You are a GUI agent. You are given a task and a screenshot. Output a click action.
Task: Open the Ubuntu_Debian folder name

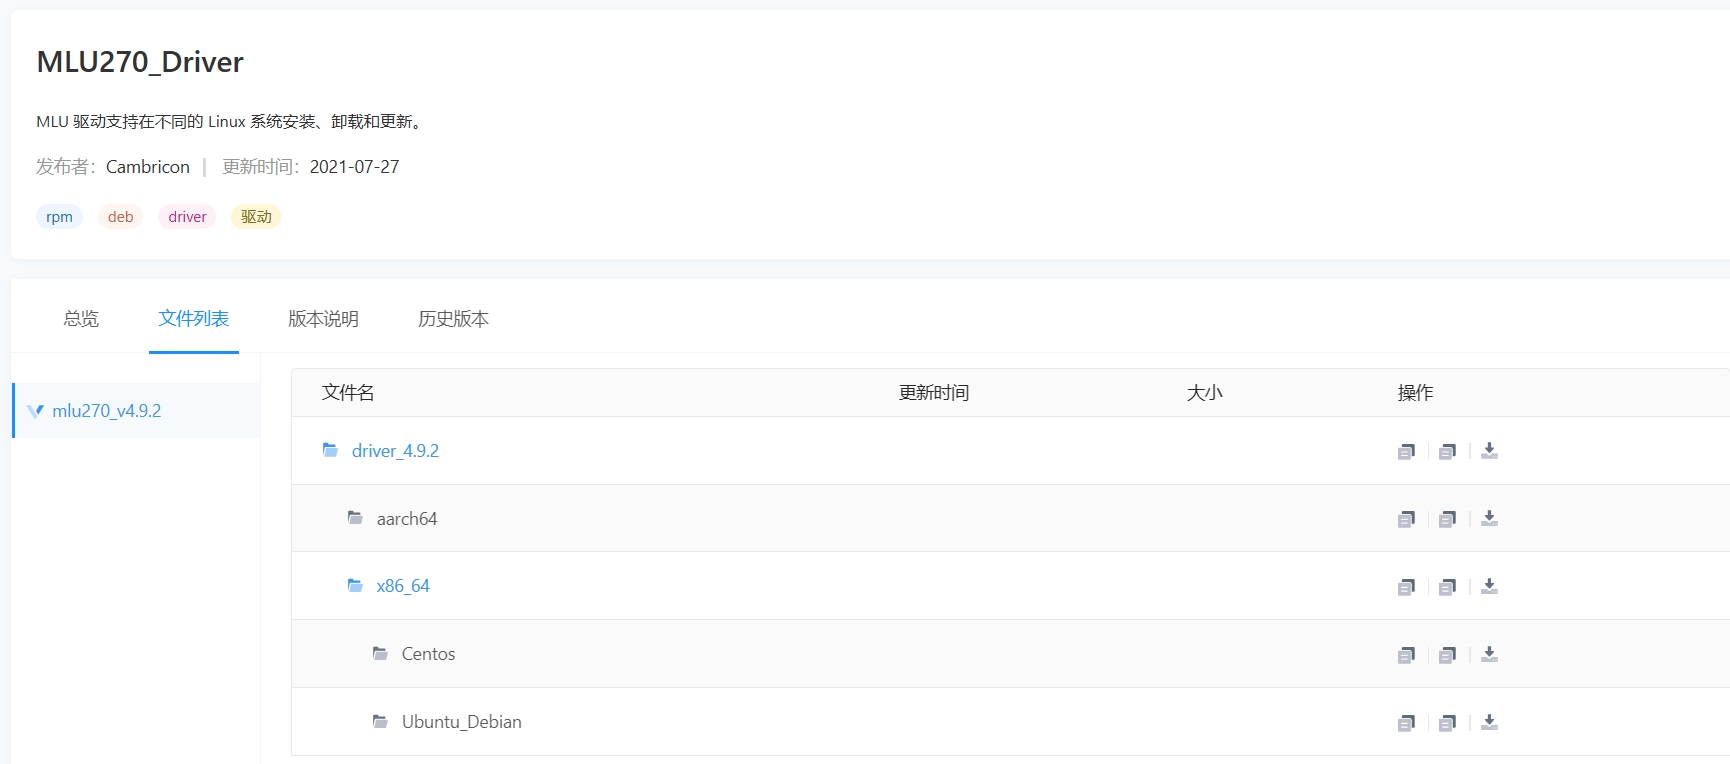(x=462, y=722)
